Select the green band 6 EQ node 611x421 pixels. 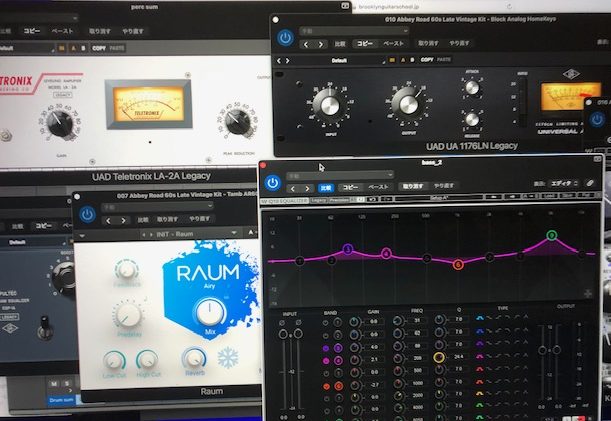pyautogui.click(x=551, y=235)
